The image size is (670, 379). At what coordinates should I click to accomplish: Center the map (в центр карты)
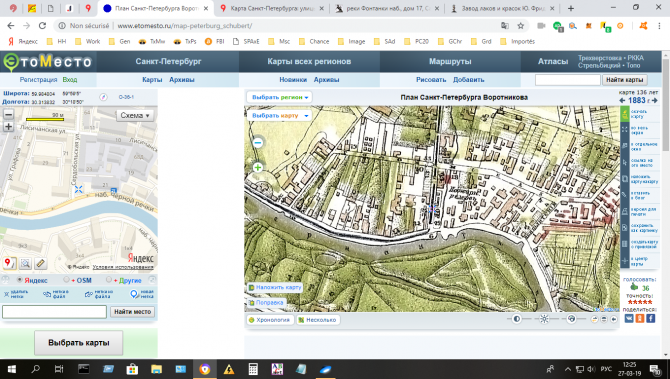pyautogui.click(x=625, y=261)
